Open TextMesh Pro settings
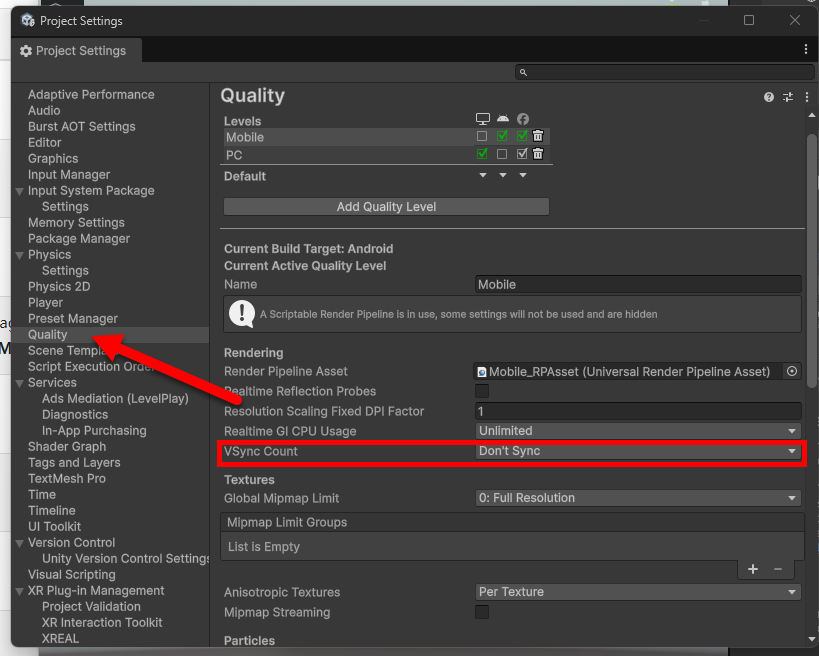Viewport: 819px width, 656px height. pos(66,478)
